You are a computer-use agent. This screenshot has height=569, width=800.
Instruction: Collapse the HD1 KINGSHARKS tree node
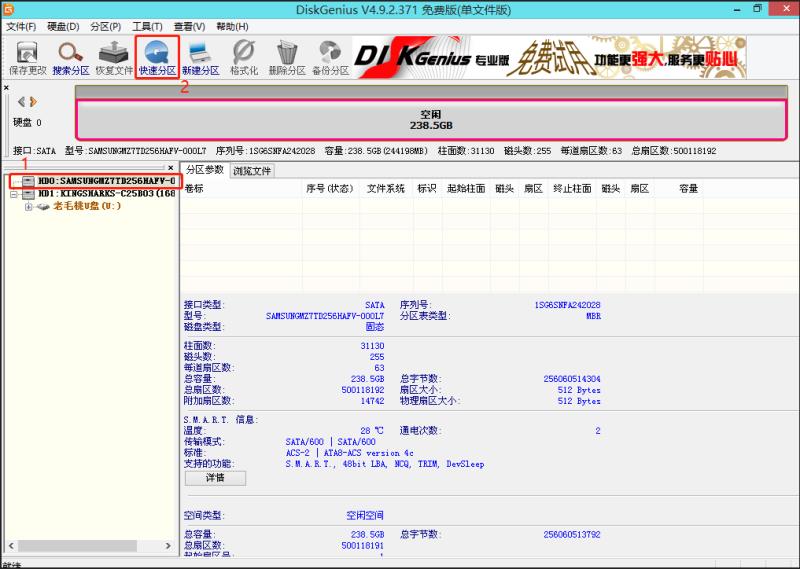click(x=14, y=194)
